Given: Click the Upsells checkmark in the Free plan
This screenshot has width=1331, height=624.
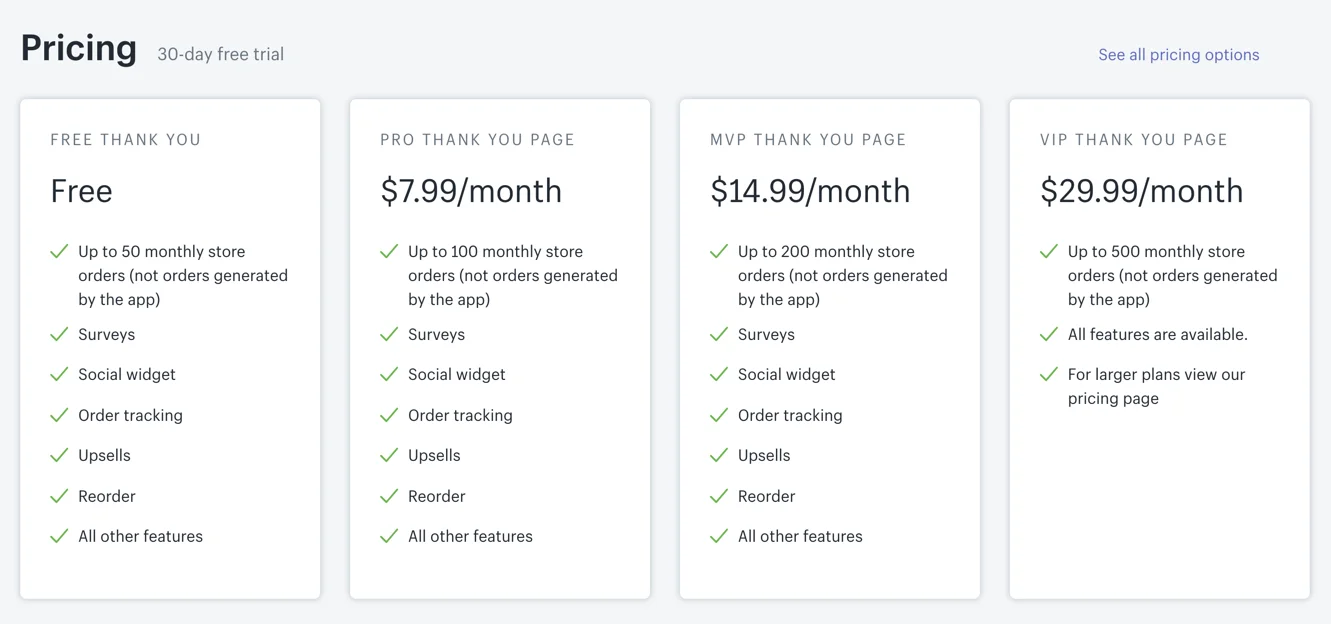Looking at the screenshot, I should pos(60,455).
